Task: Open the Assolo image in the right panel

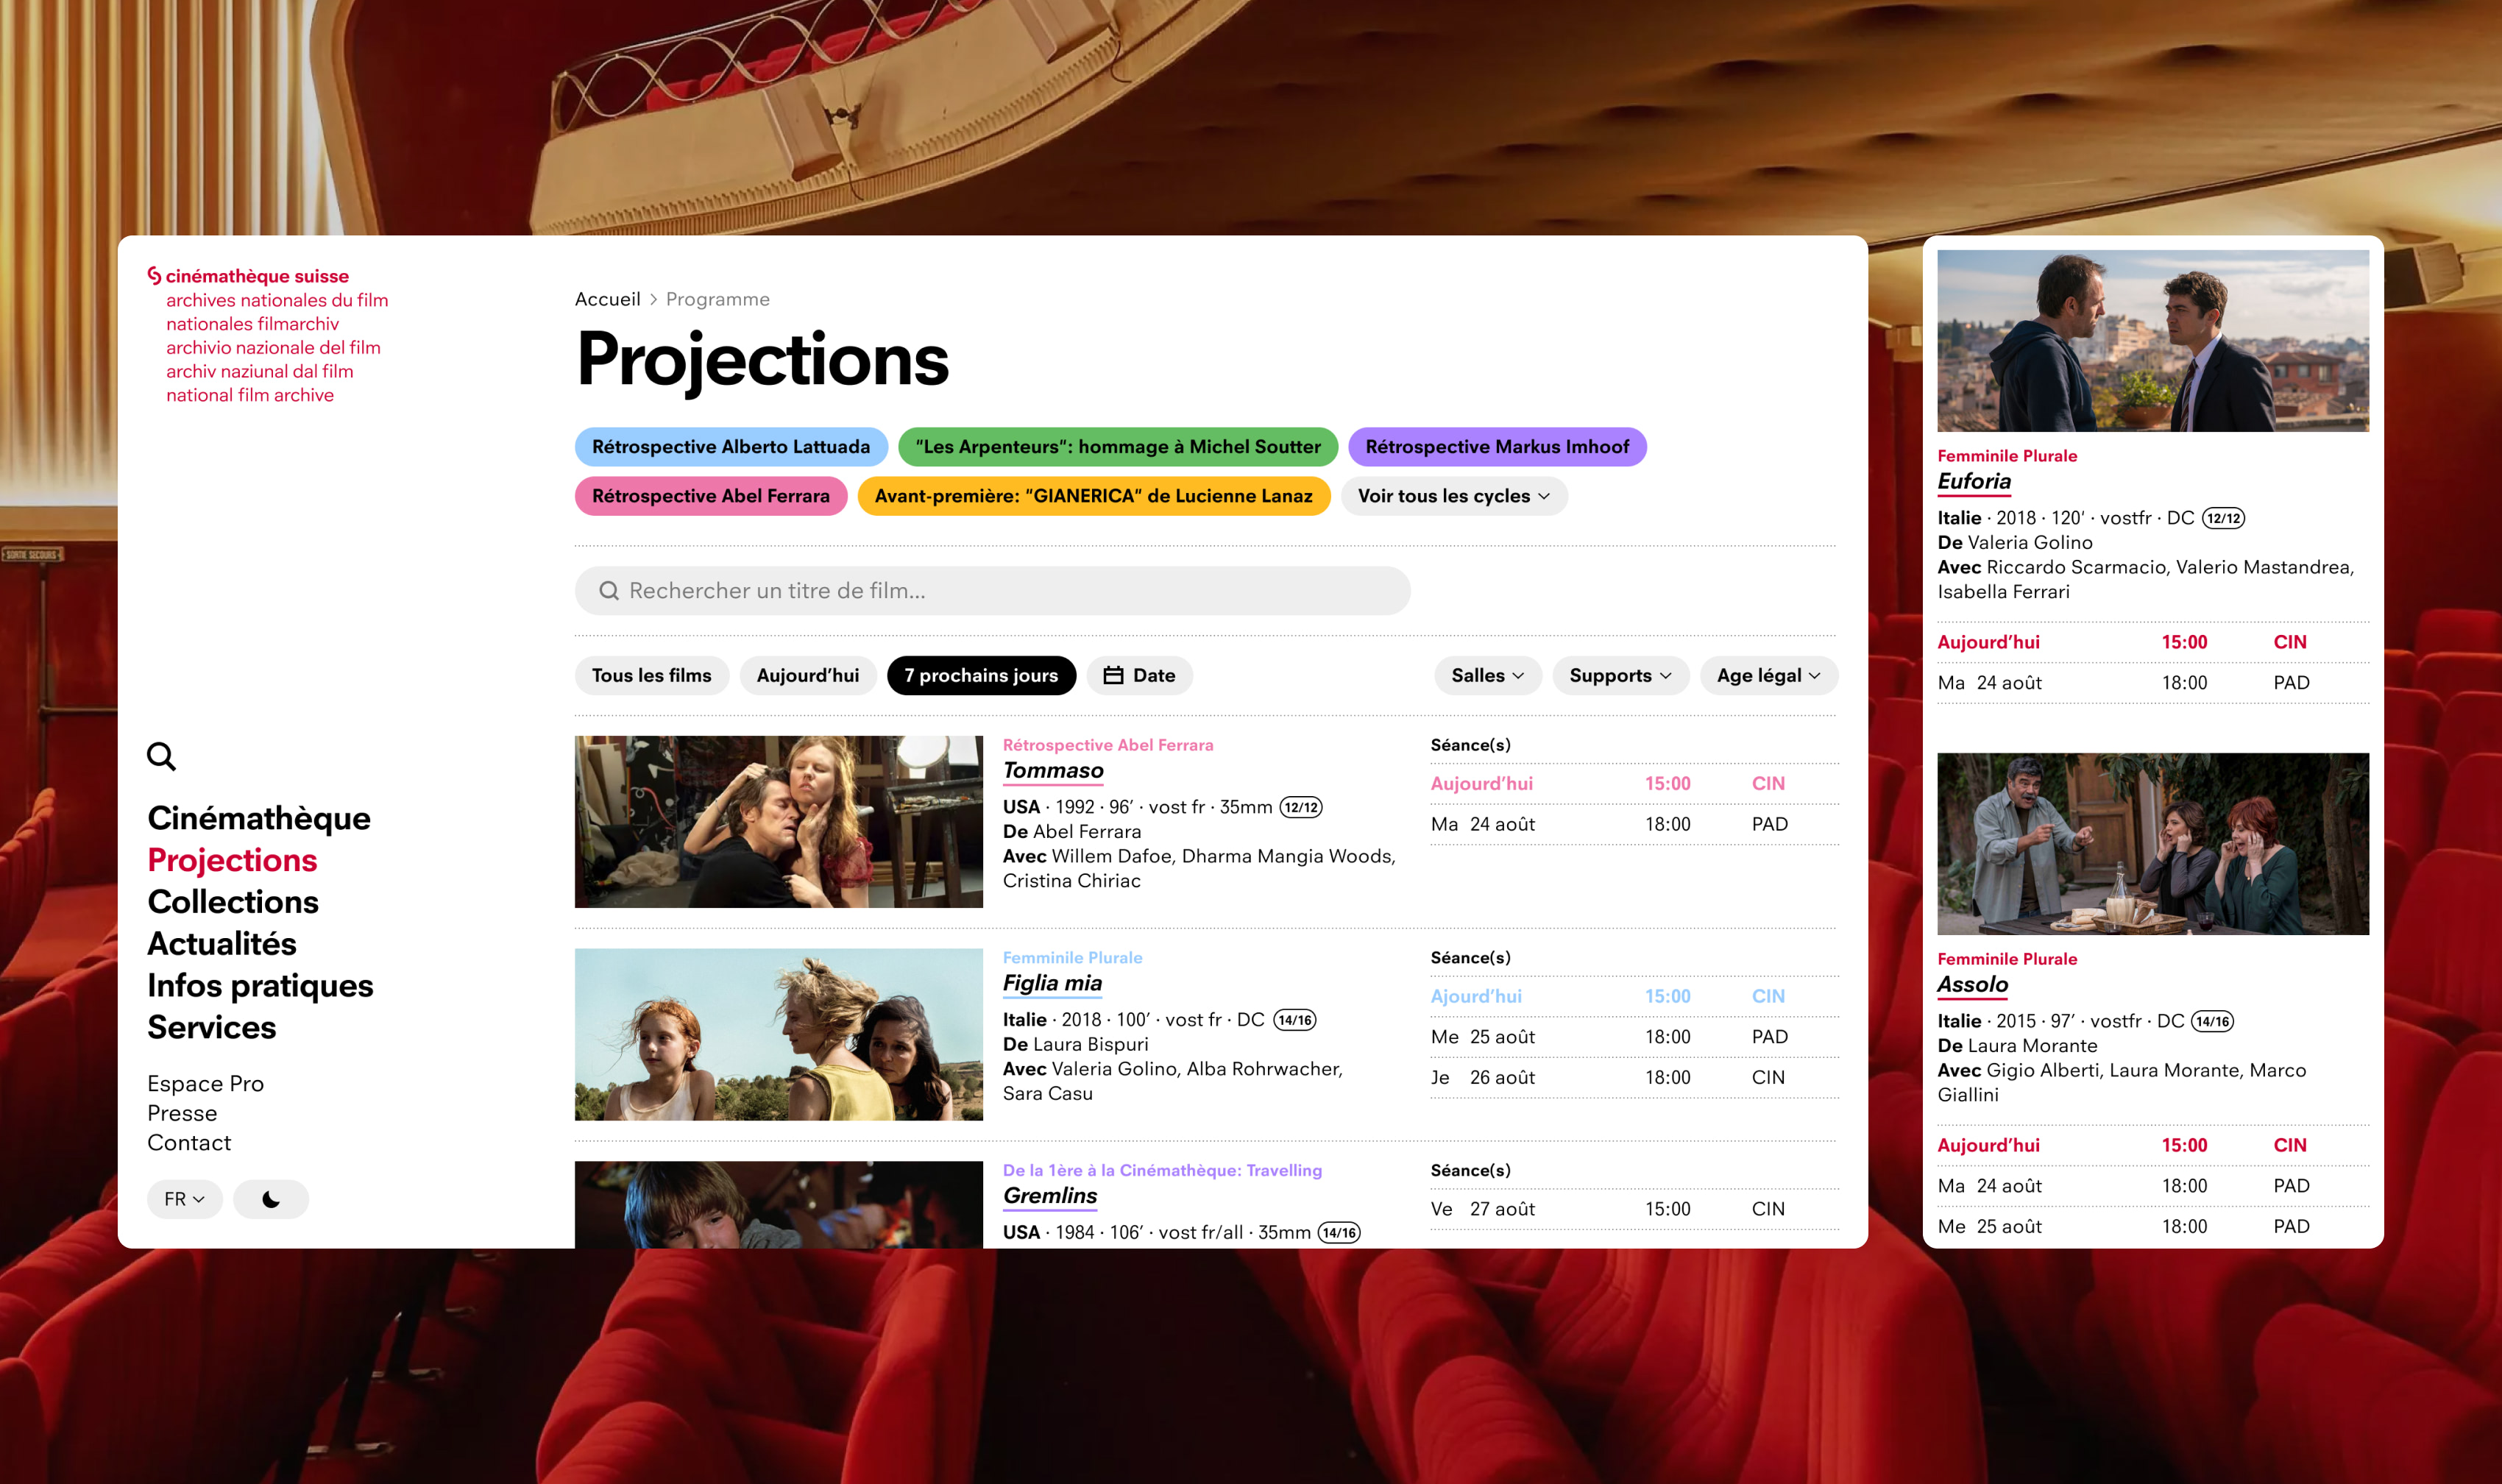Action: pos(2152,844)
